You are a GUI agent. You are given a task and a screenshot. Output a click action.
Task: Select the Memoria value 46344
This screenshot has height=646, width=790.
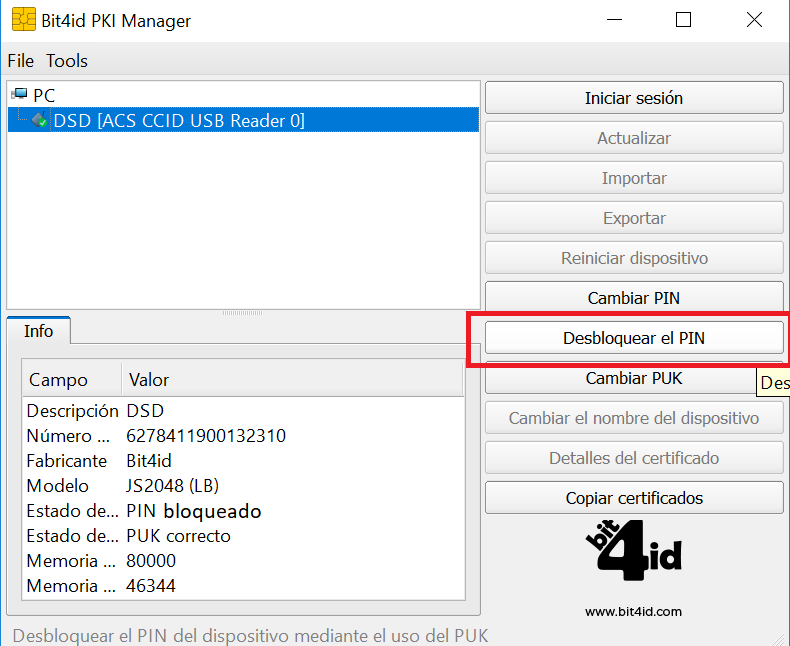tap(151, 586)
